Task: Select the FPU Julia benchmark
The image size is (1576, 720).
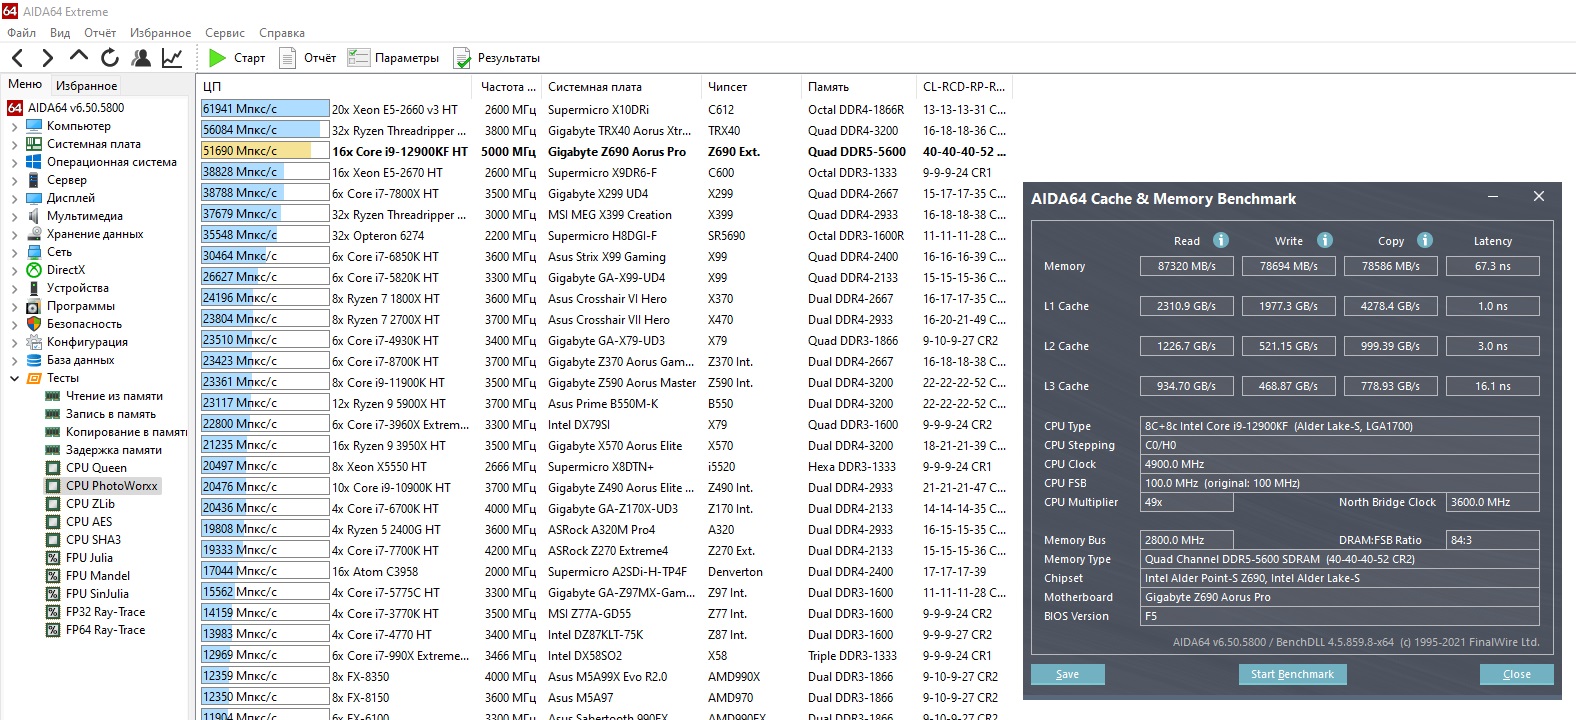Action: click(89, 558)
